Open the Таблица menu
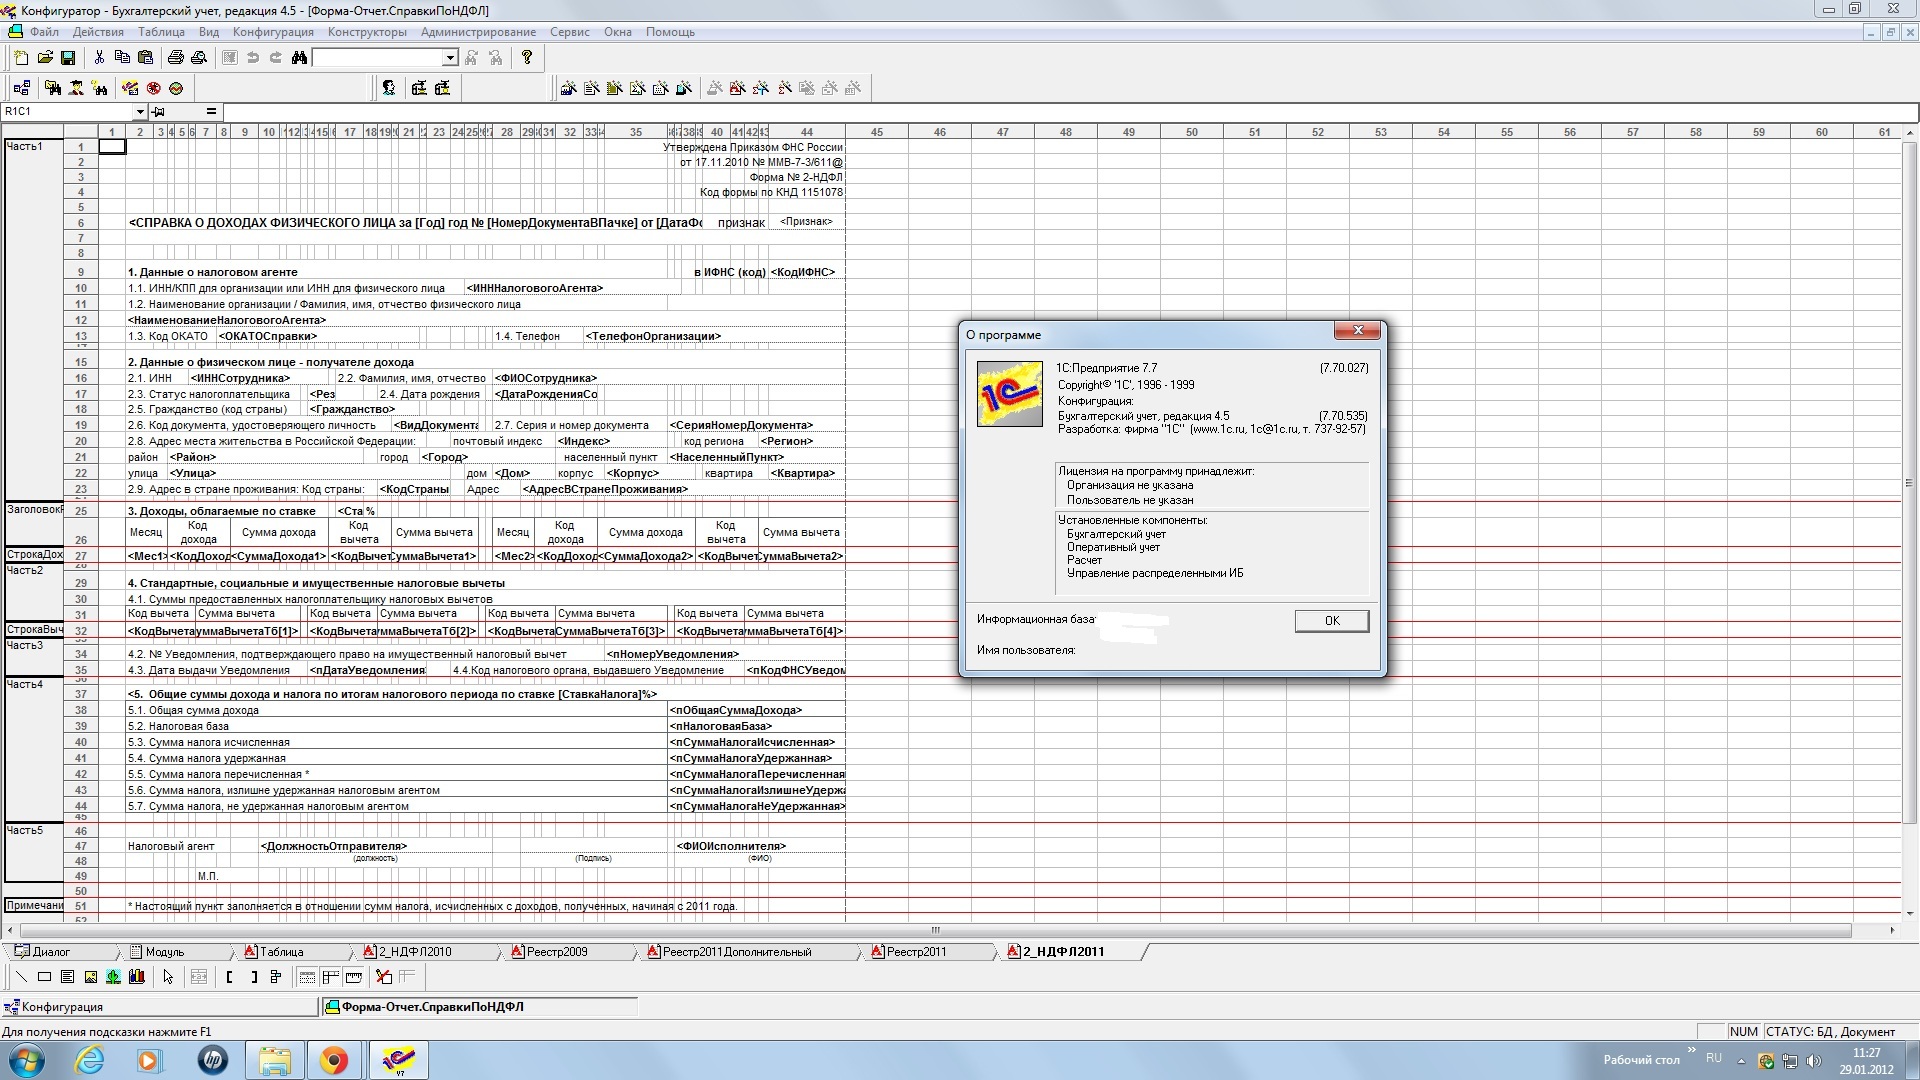Viewport: 1920px width, 1080px height. pos(161,32)
